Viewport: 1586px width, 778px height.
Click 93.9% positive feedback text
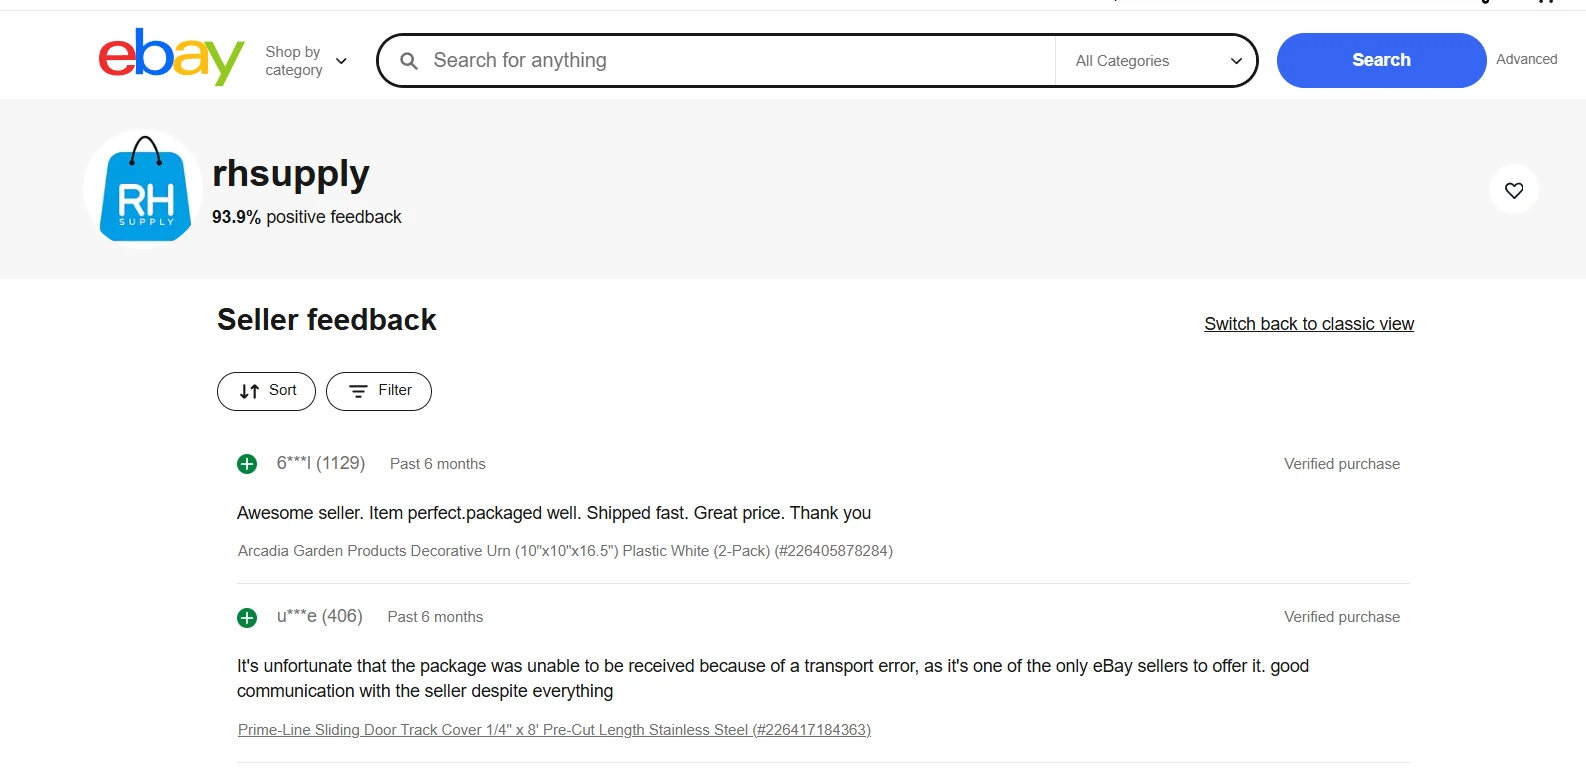[x=307, y=217]
